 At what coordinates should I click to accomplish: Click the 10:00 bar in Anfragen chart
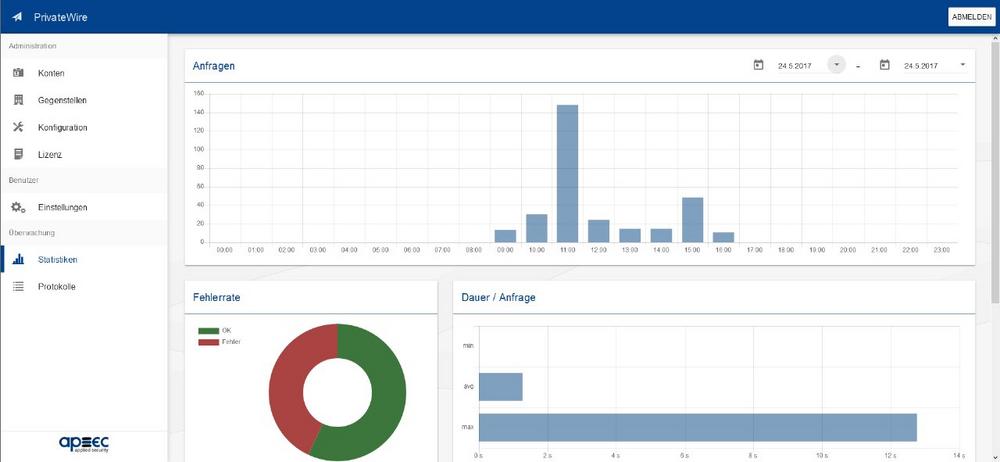click(x=536, y=228)
